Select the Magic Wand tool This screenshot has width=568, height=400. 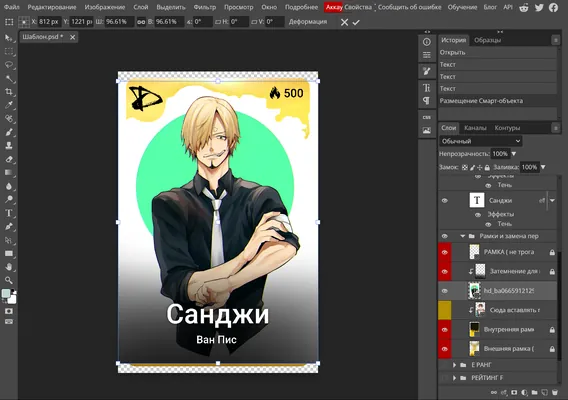(9, 79)
